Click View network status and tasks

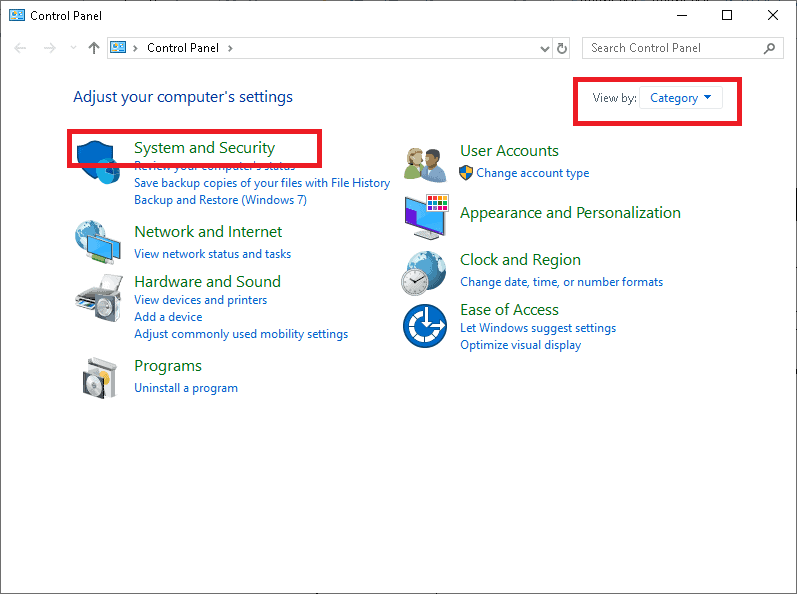click(212, 254)
